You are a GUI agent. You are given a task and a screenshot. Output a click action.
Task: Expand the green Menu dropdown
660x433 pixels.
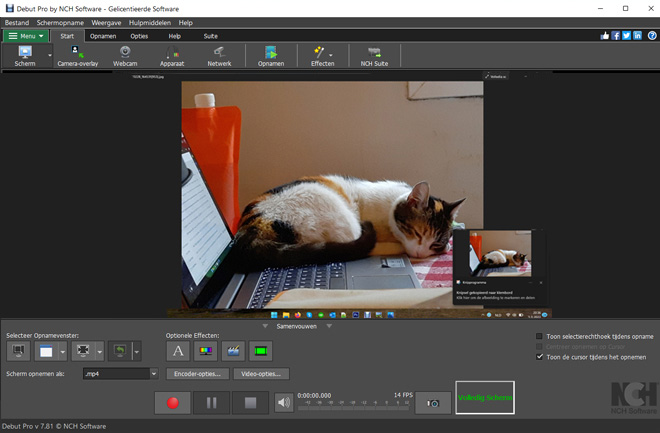pos(26,36)
